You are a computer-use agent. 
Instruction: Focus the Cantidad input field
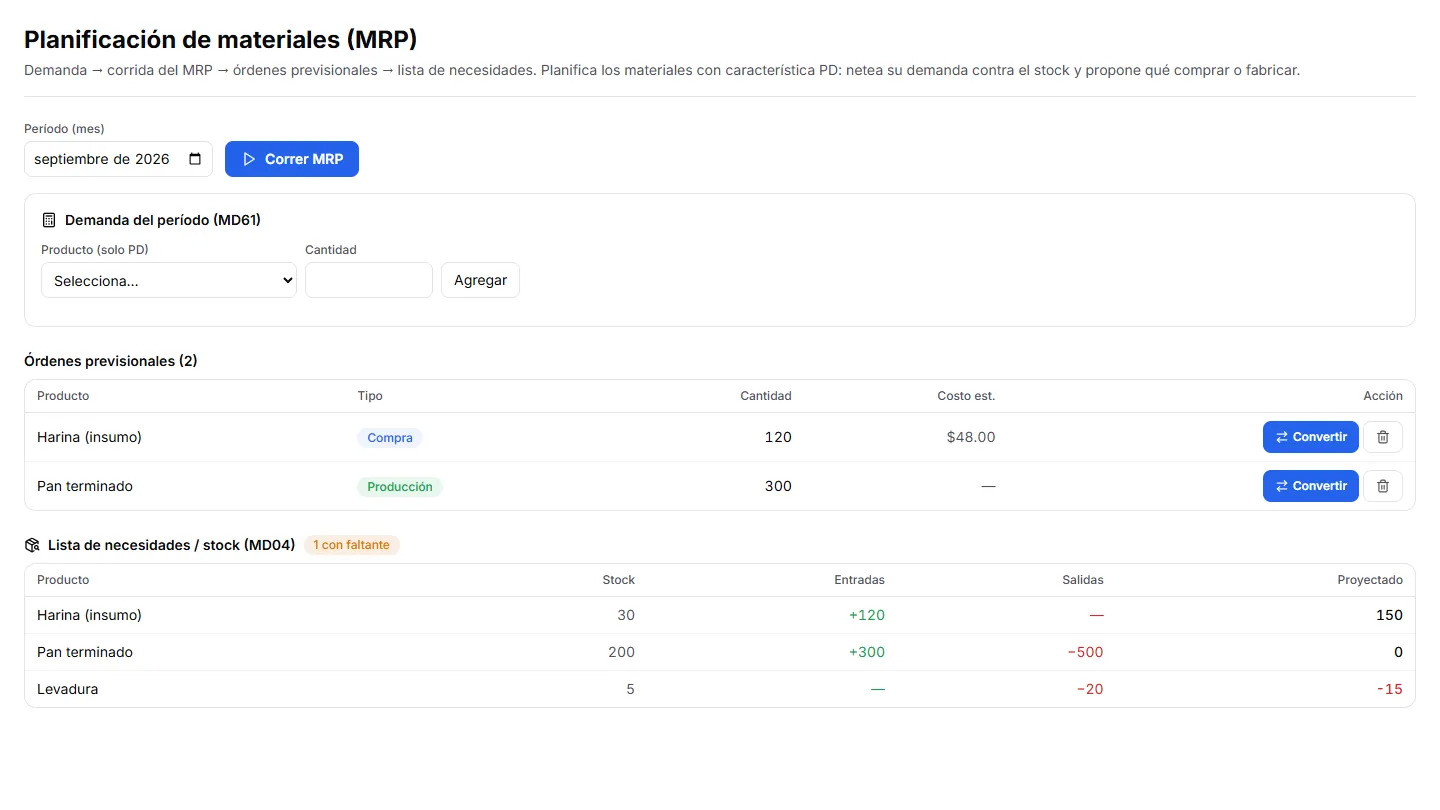click(369, 280)
